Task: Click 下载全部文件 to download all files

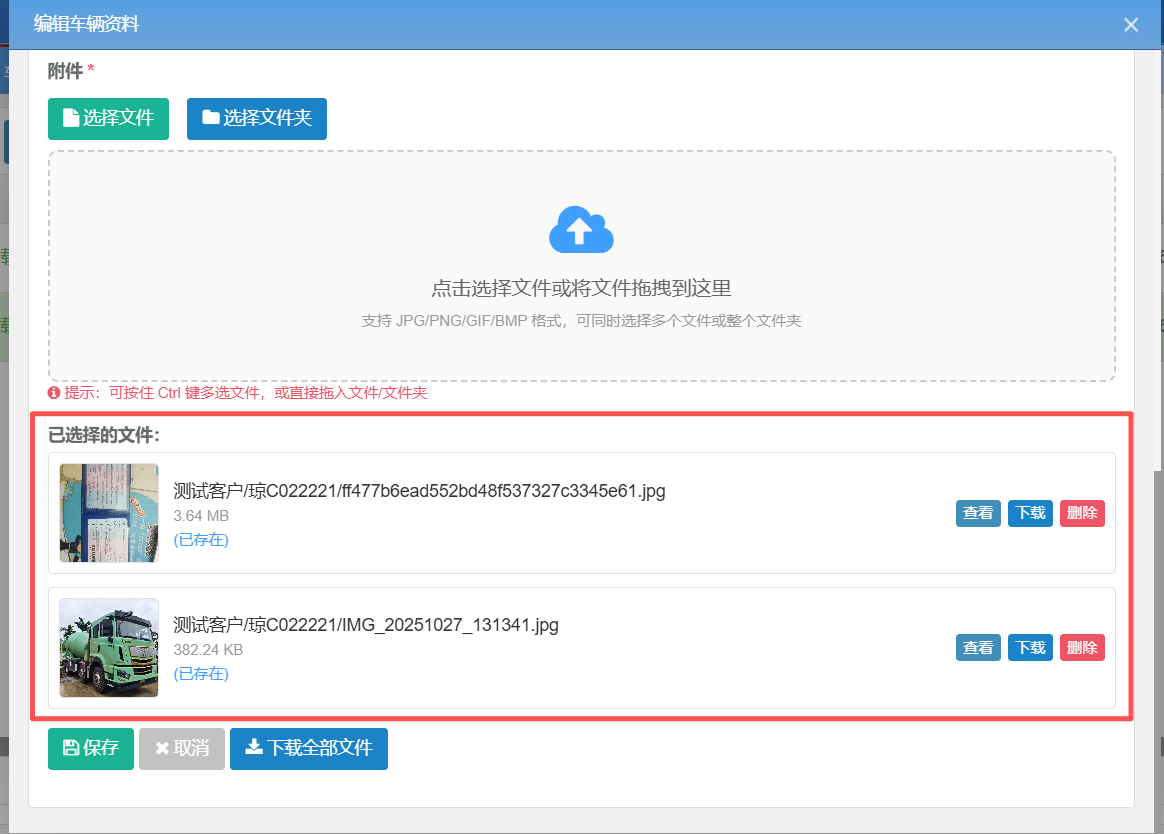Action: 308,748
